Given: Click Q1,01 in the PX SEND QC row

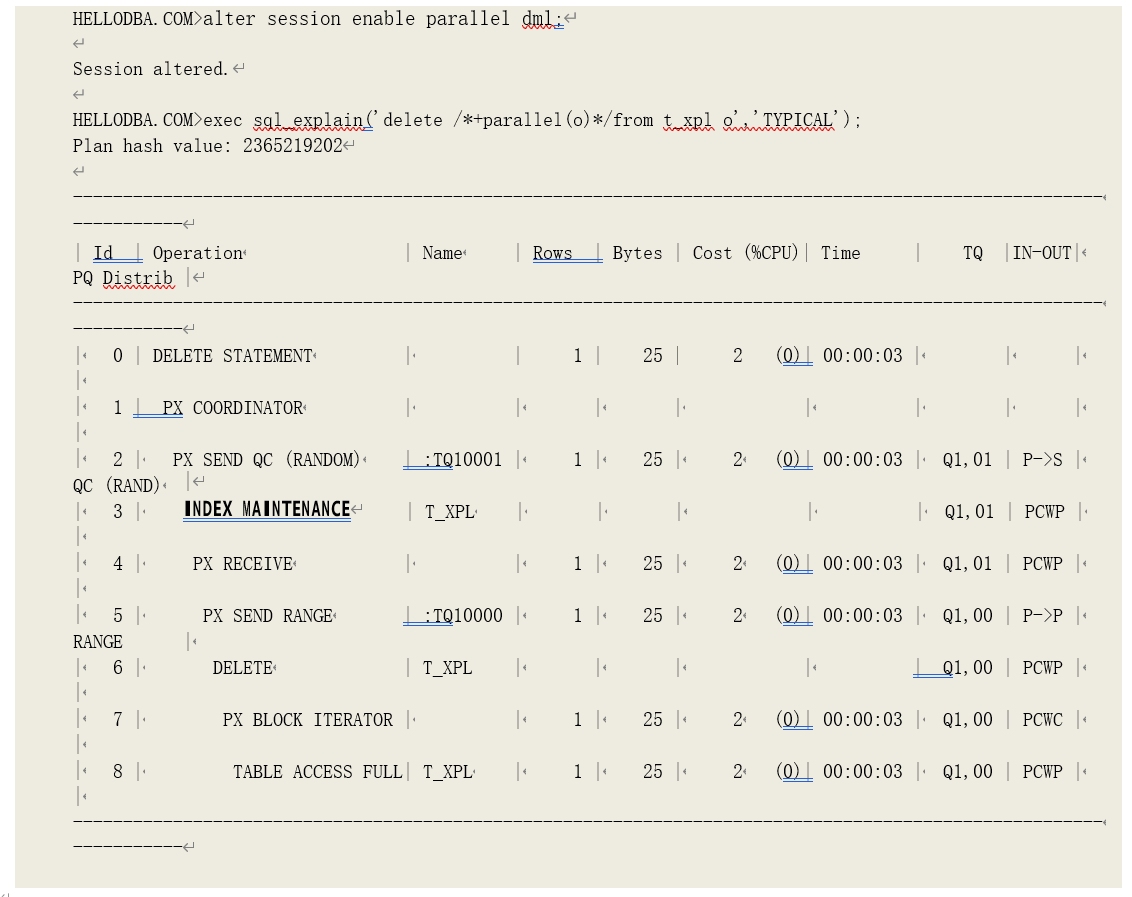Looking at the screenshot, I should pos(967,460).
